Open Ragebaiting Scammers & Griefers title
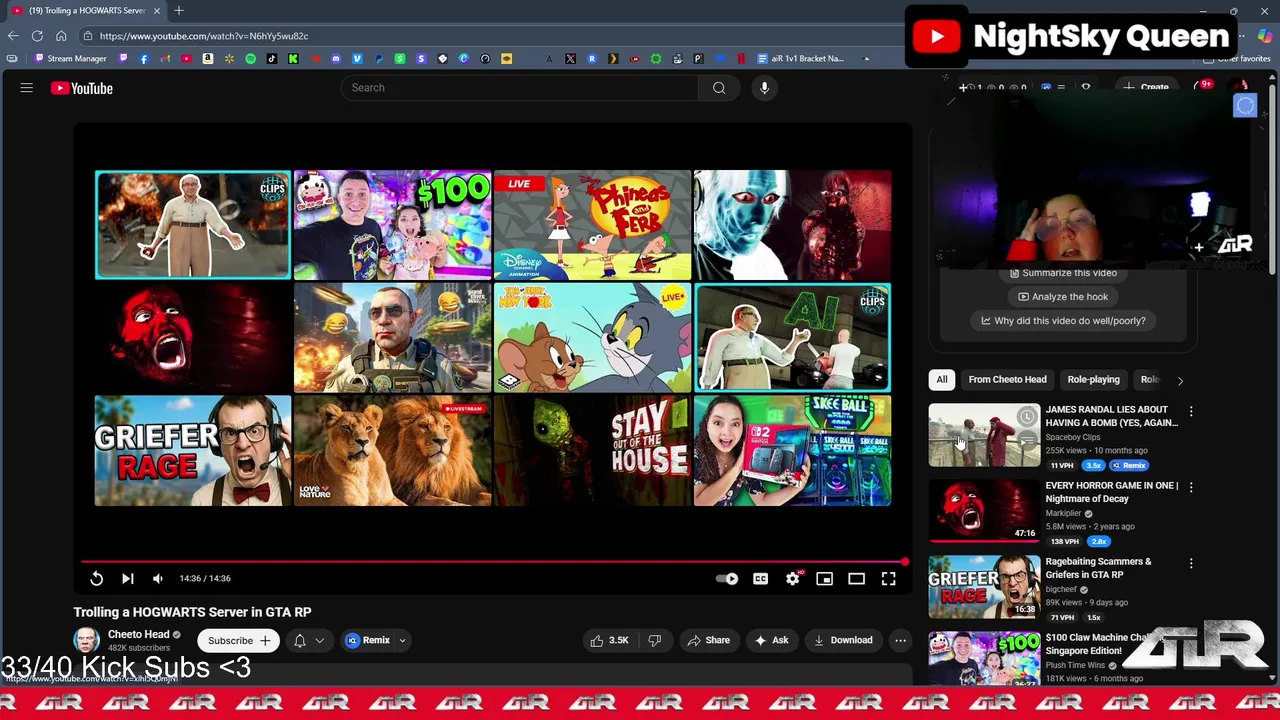 [x=1099, y=568]
